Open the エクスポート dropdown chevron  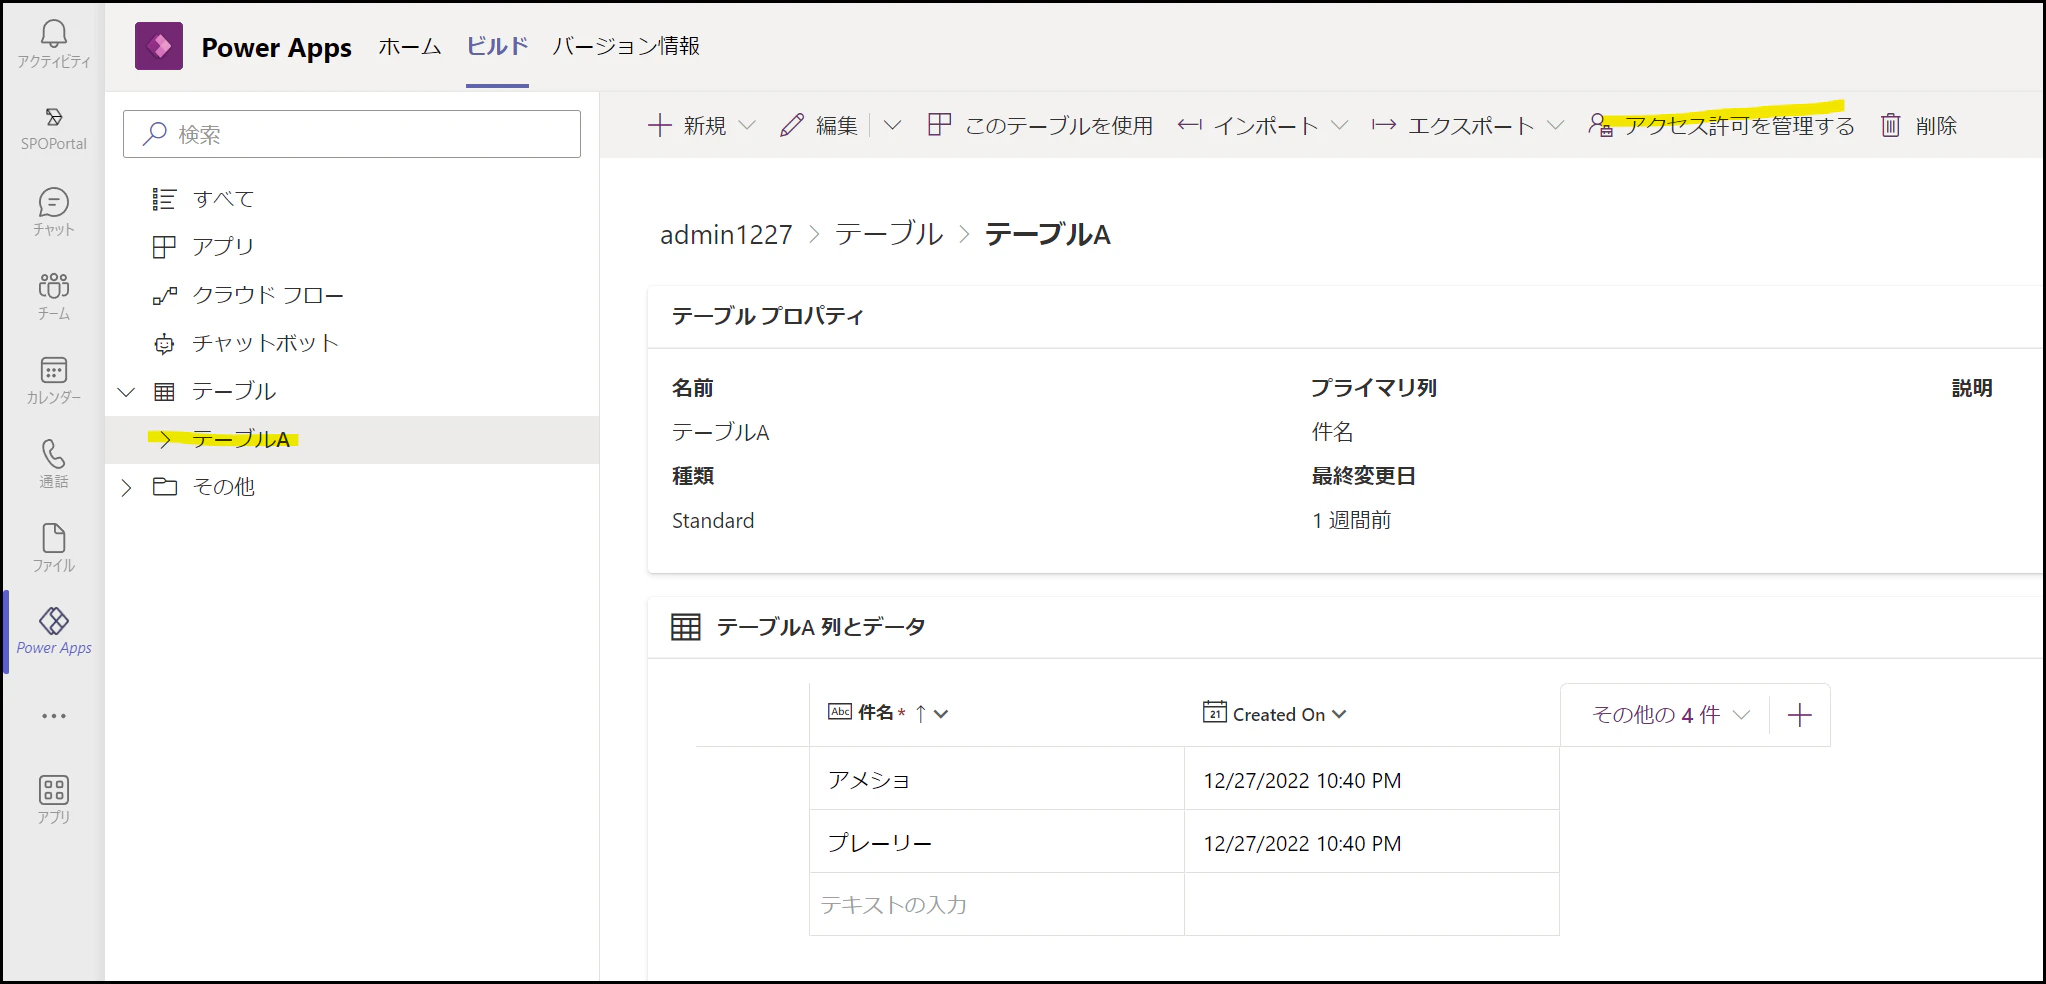1555,125
